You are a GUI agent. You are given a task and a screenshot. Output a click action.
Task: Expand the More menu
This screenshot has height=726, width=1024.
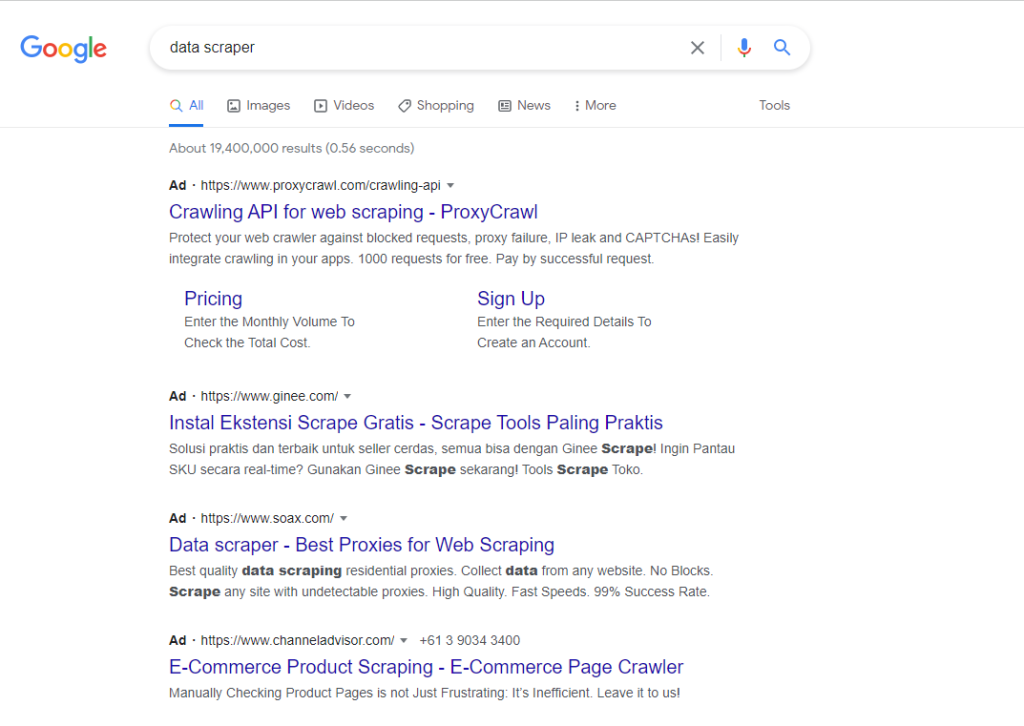tap(595, 106)
